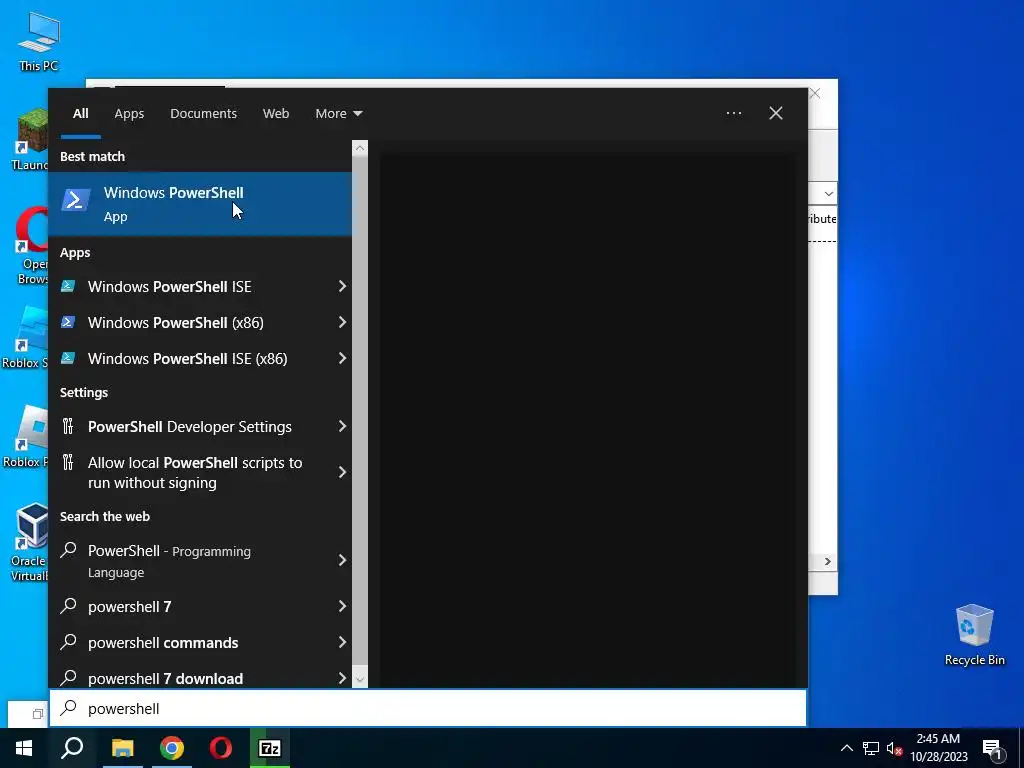Screen dimensions: 1024x768
Task: Click search icon beside powershell commands
Action: tap(68, 641)
